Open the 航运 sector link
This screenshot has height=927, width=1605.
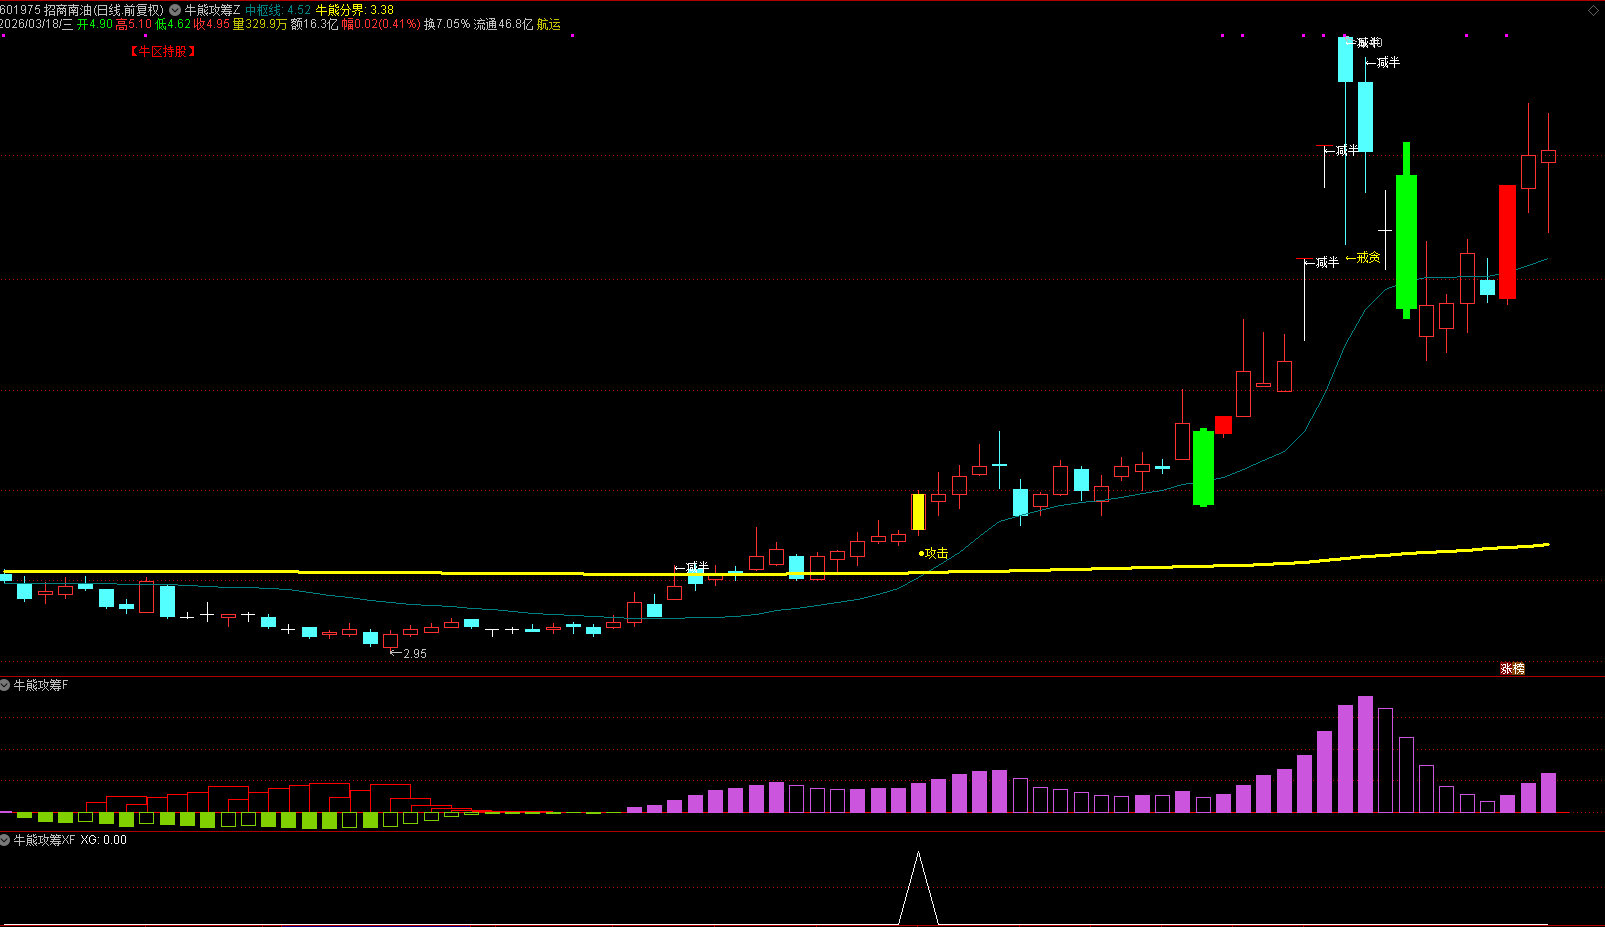coord(549,24)
